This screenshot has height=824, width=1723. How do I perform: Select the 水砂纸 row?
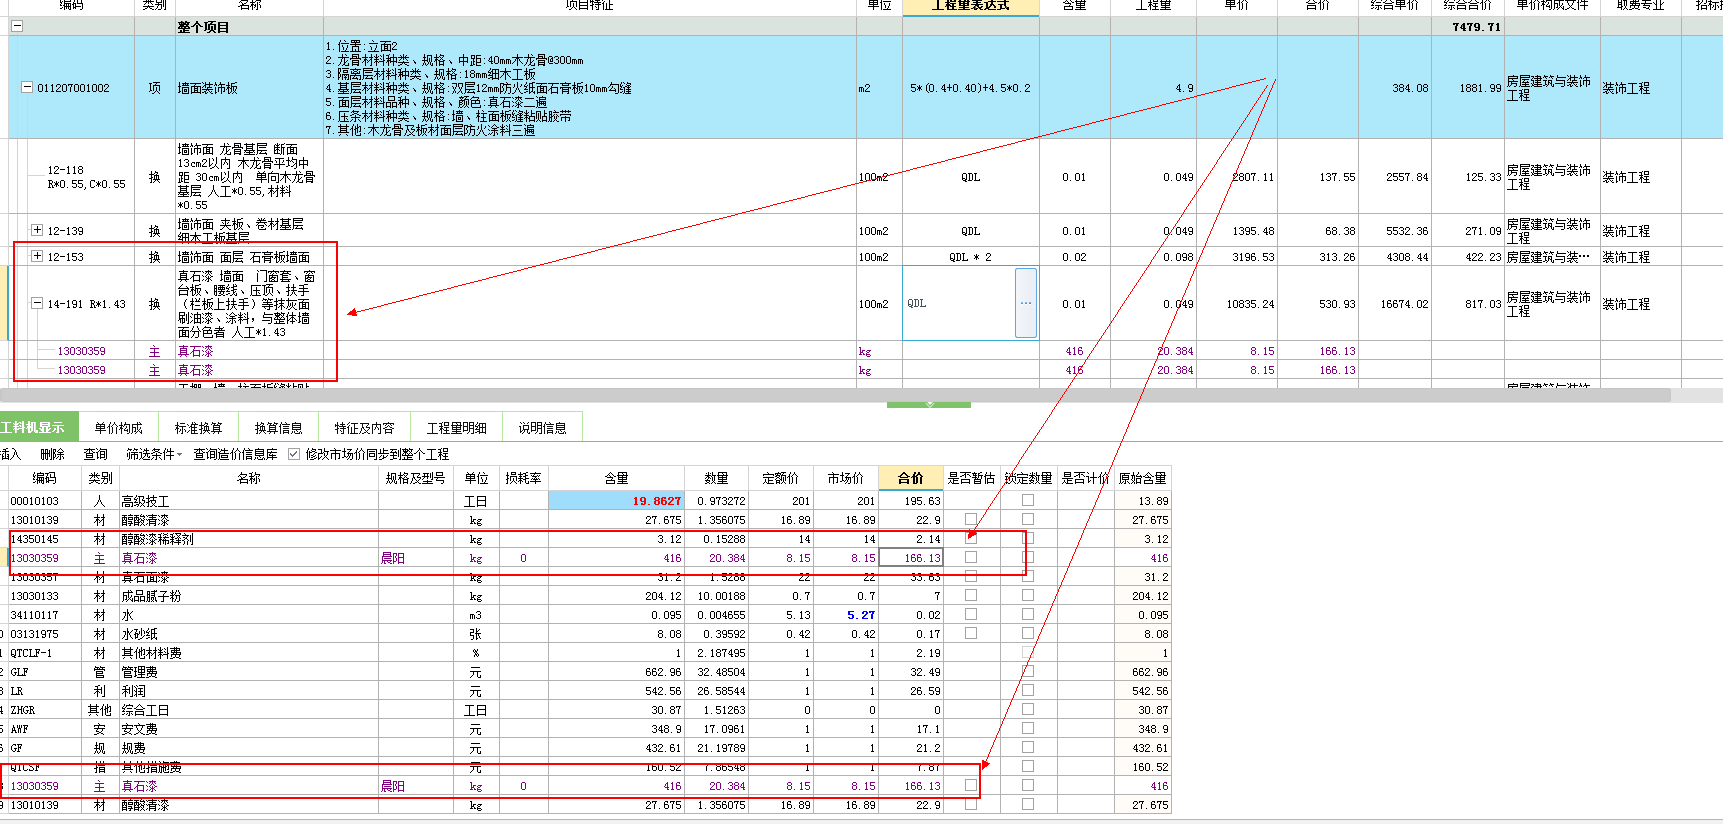585,634
